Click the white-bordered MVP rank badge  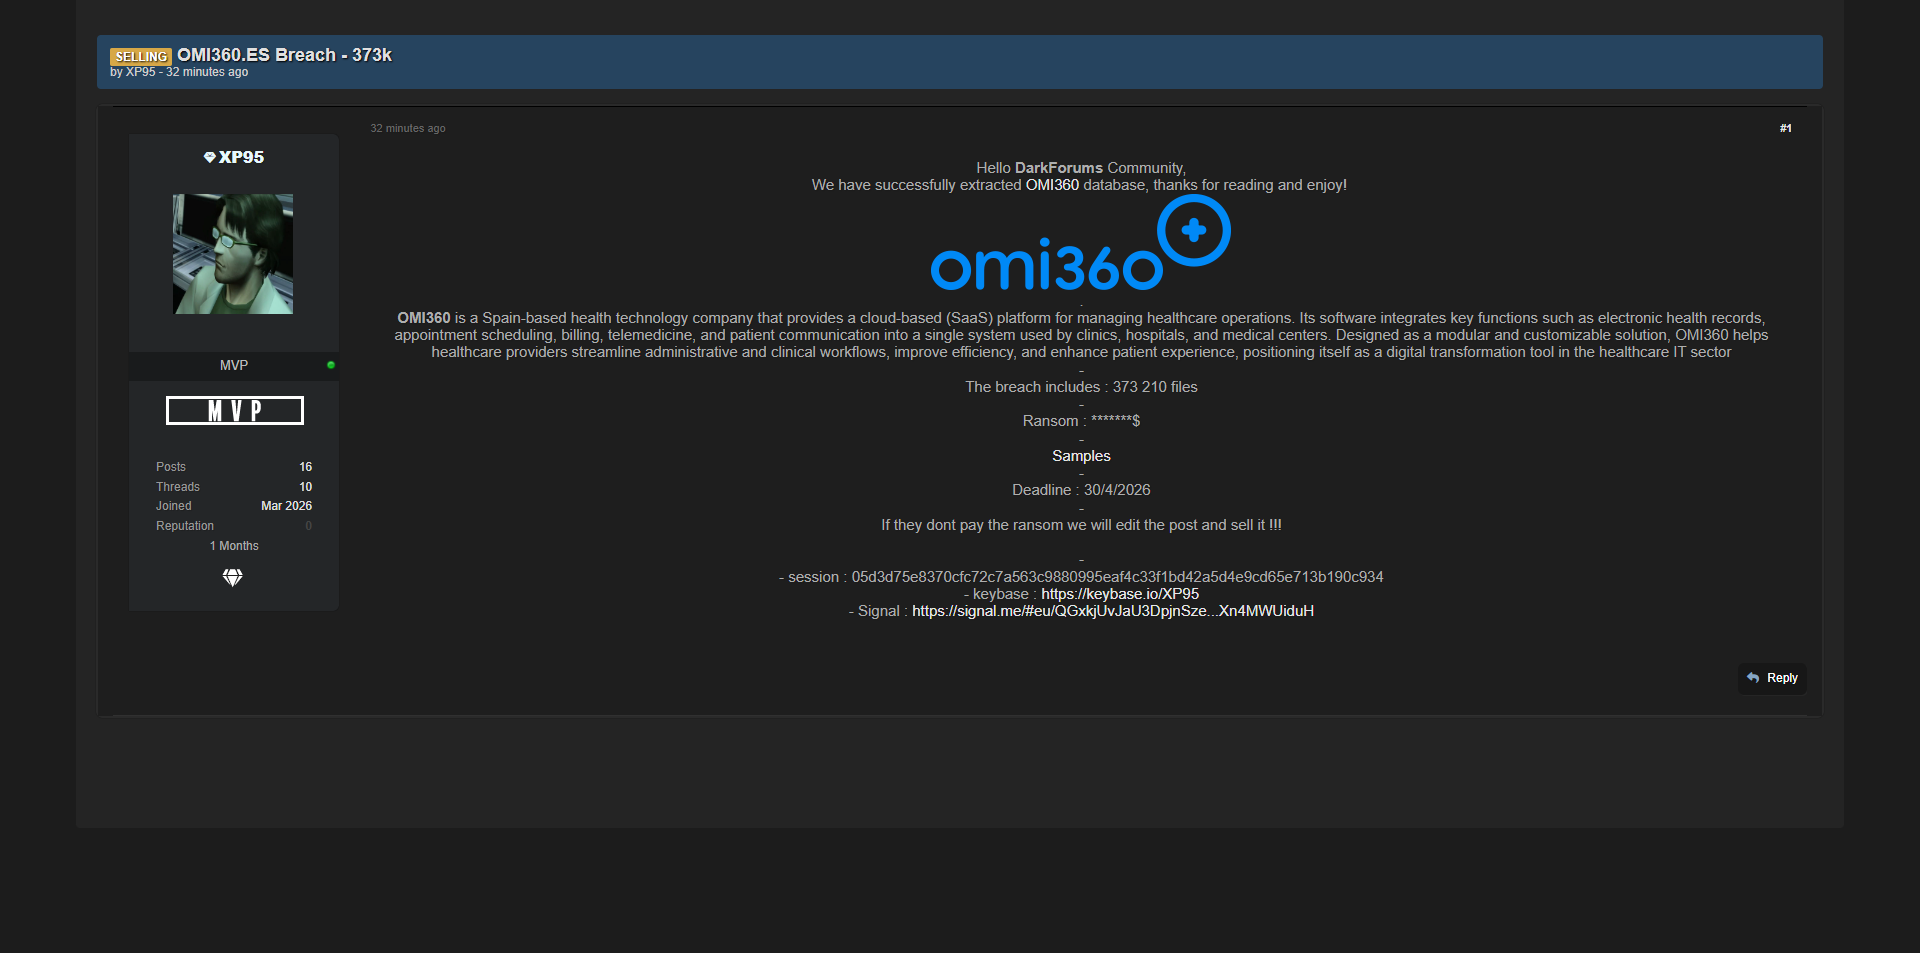coord(234,411)
